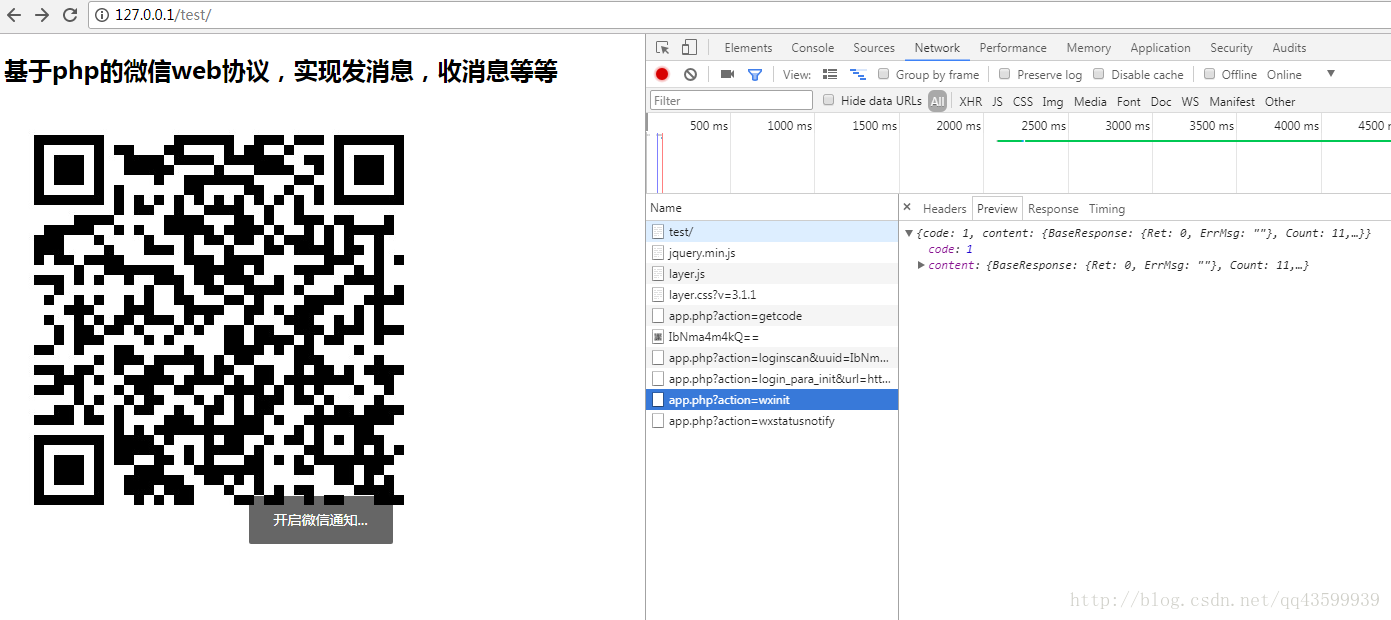1391x620 pixels.
Task: Select the jquery.min.js request
Action: tap(771, 253)
